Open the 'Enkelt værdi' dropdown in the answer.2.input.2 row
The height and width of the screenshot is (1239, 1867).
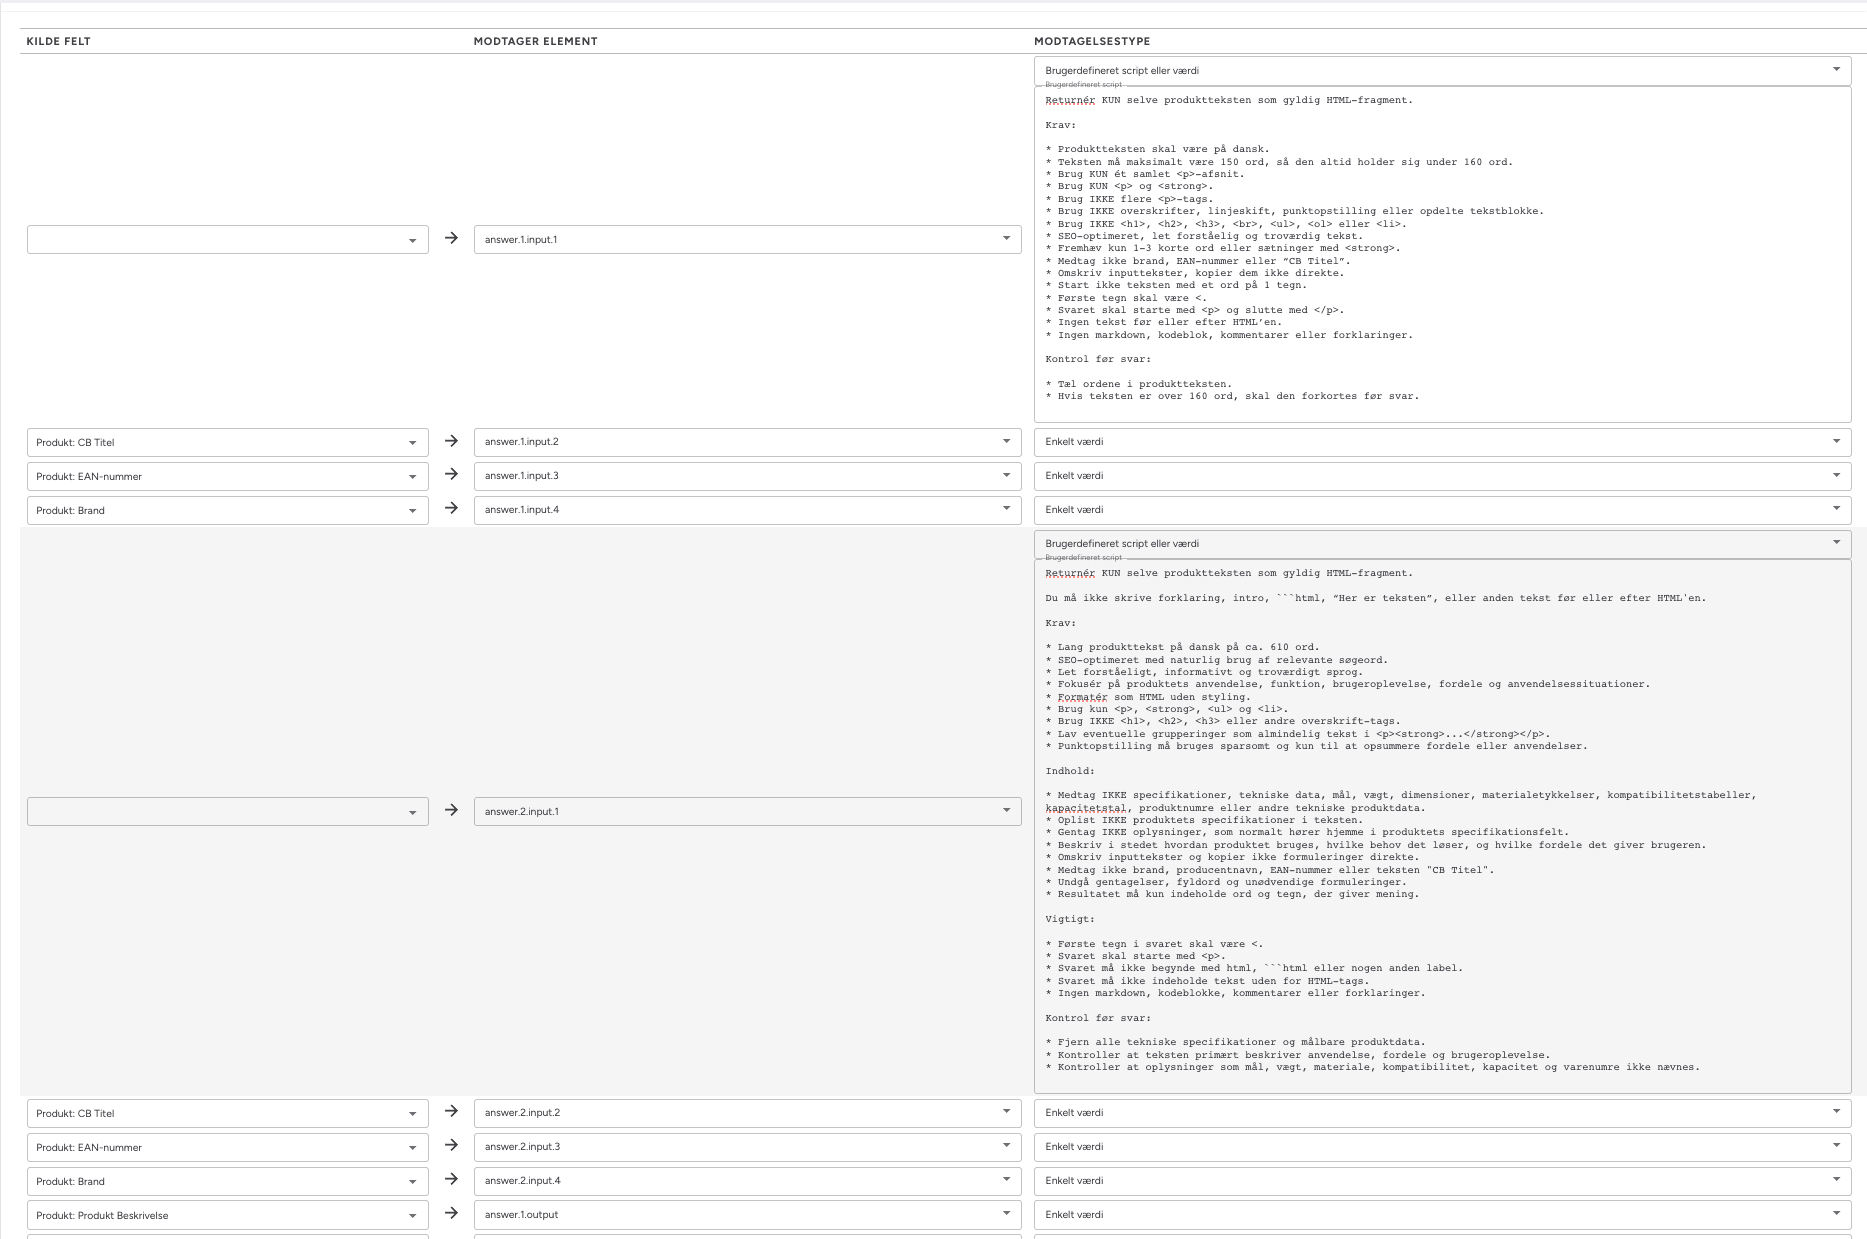coord(1442,1113)
